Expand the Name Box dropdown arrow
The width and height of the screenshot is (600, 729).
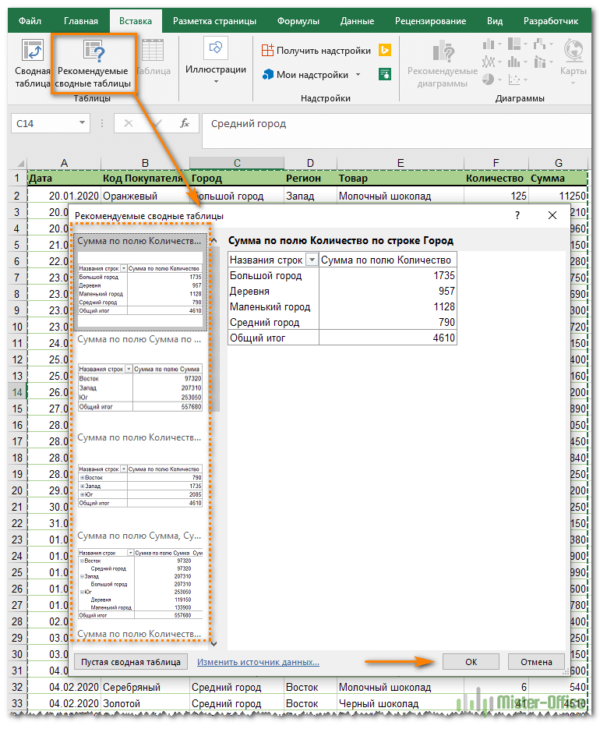coord(82,123)
